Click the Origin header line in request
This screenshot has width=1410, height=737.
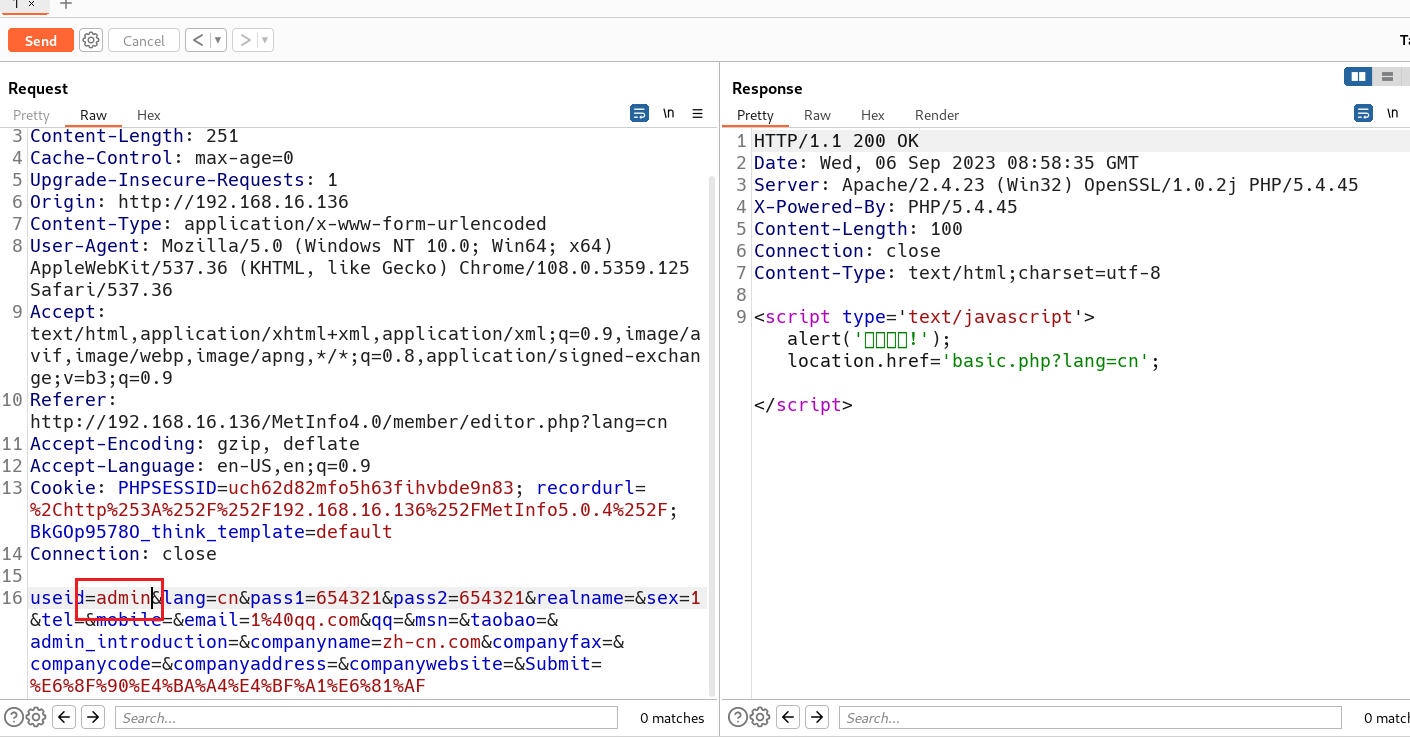coord(189,202)
